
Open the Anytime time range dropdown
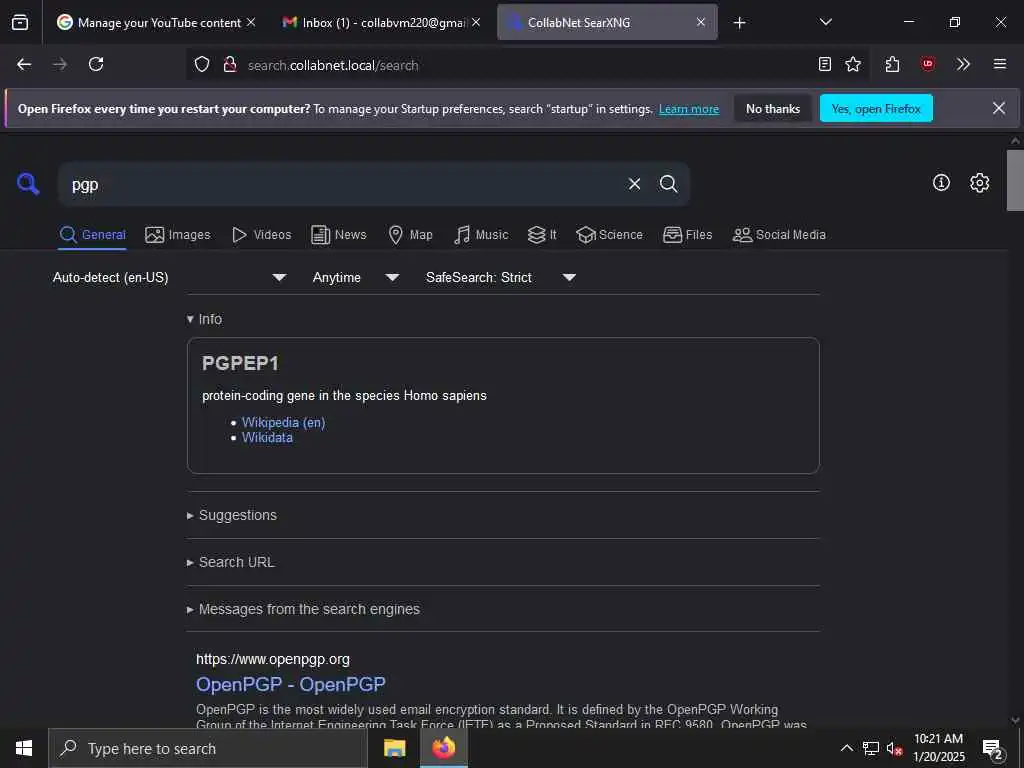click(356, 278)
